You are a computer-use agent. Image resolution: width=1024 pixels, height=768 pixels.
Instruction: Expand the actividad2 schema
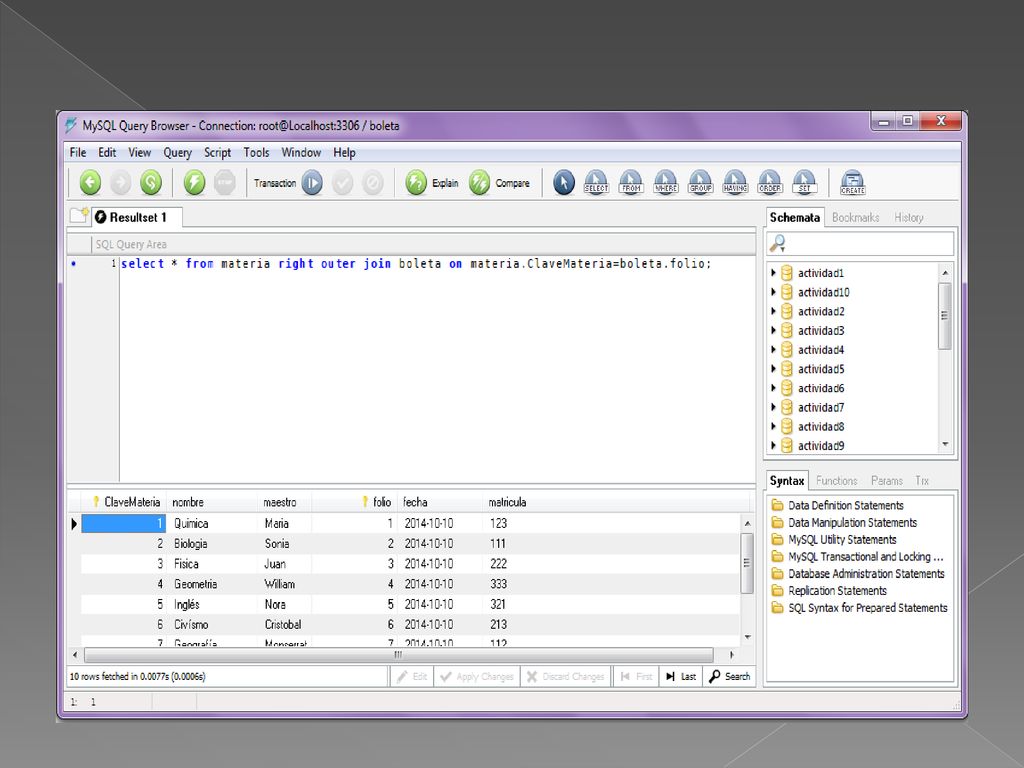(773, 312)
